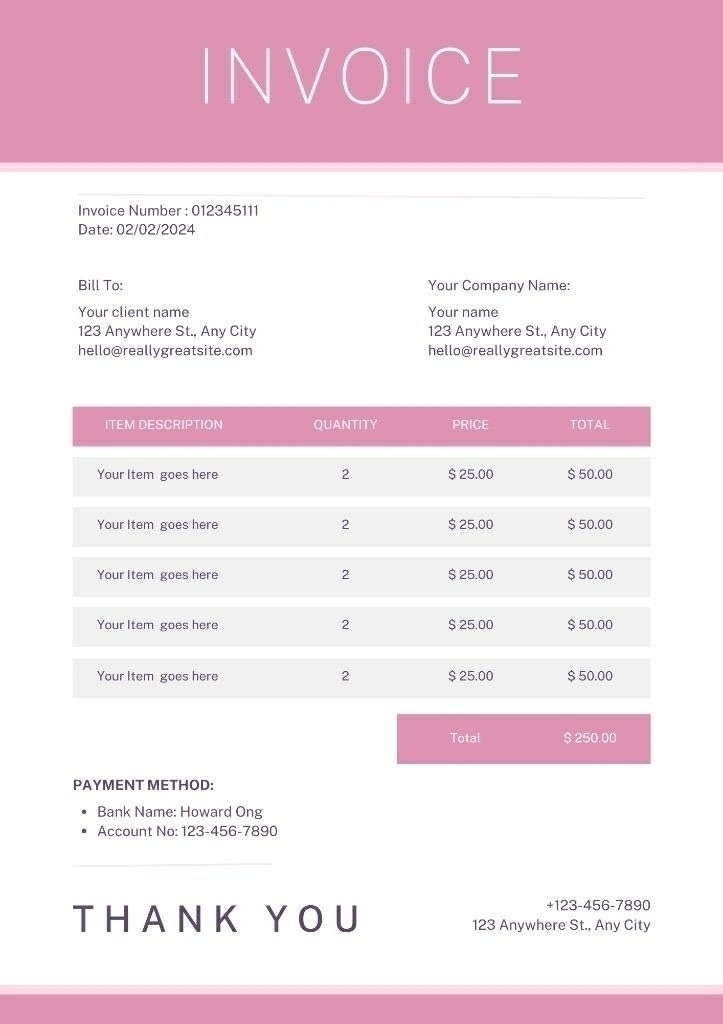Screen dimensions: 723x1024
Task: Click the 'Bill To:' label
Action: (100, 286)
